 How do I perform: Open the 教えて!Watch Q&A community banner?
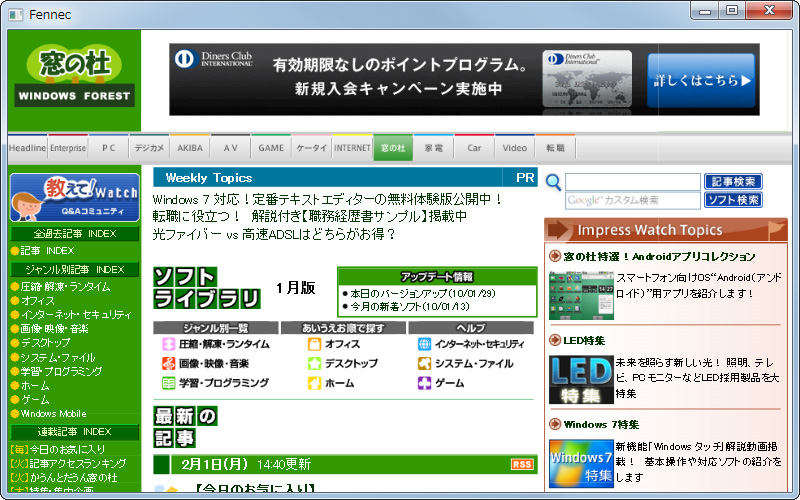tap(74, 197)
